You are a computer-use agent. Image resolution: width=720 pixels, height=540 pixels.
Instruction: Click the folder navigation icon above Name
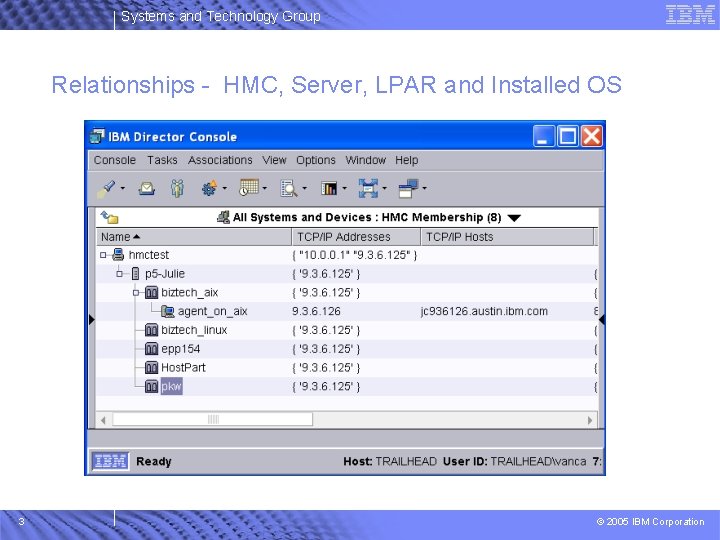[x=110, y=217]
